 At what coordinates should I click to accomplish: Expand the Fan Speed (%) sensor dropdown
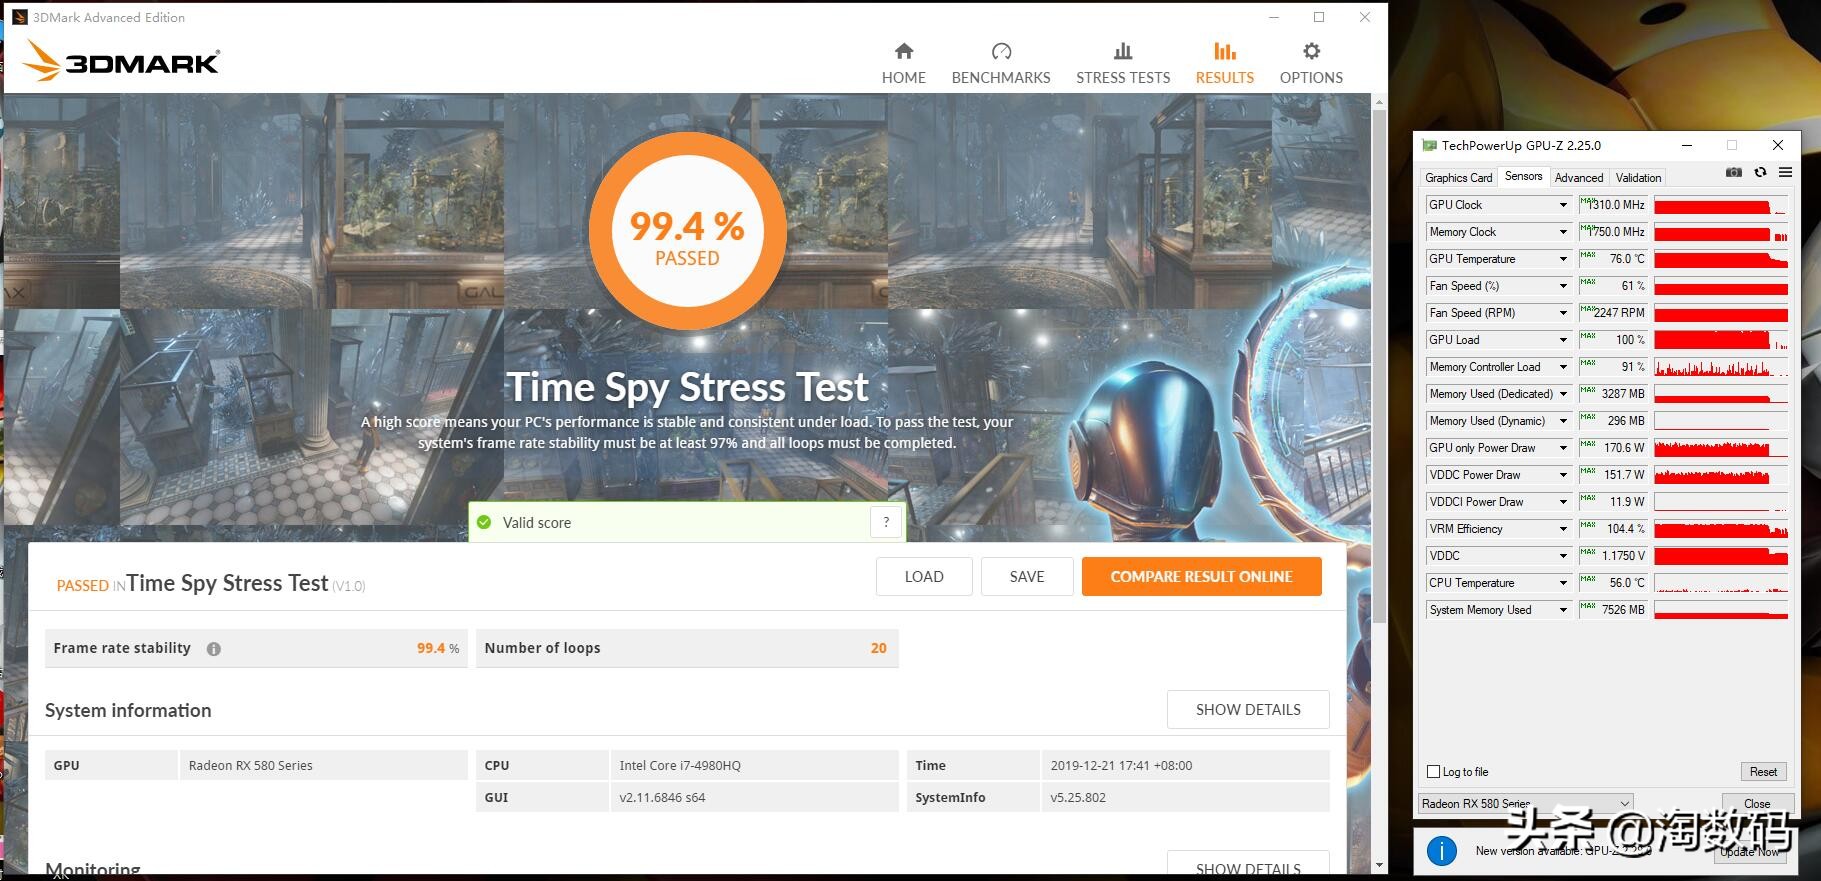point(1563,286)
